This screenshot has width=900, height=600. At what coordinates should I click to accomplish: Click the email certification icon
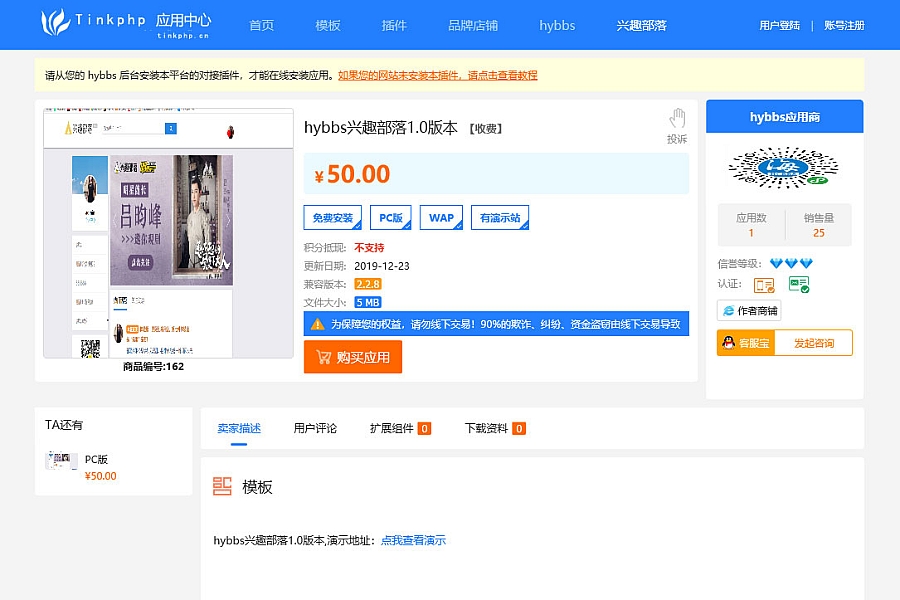pyautogui.click(x=798, y=284)
